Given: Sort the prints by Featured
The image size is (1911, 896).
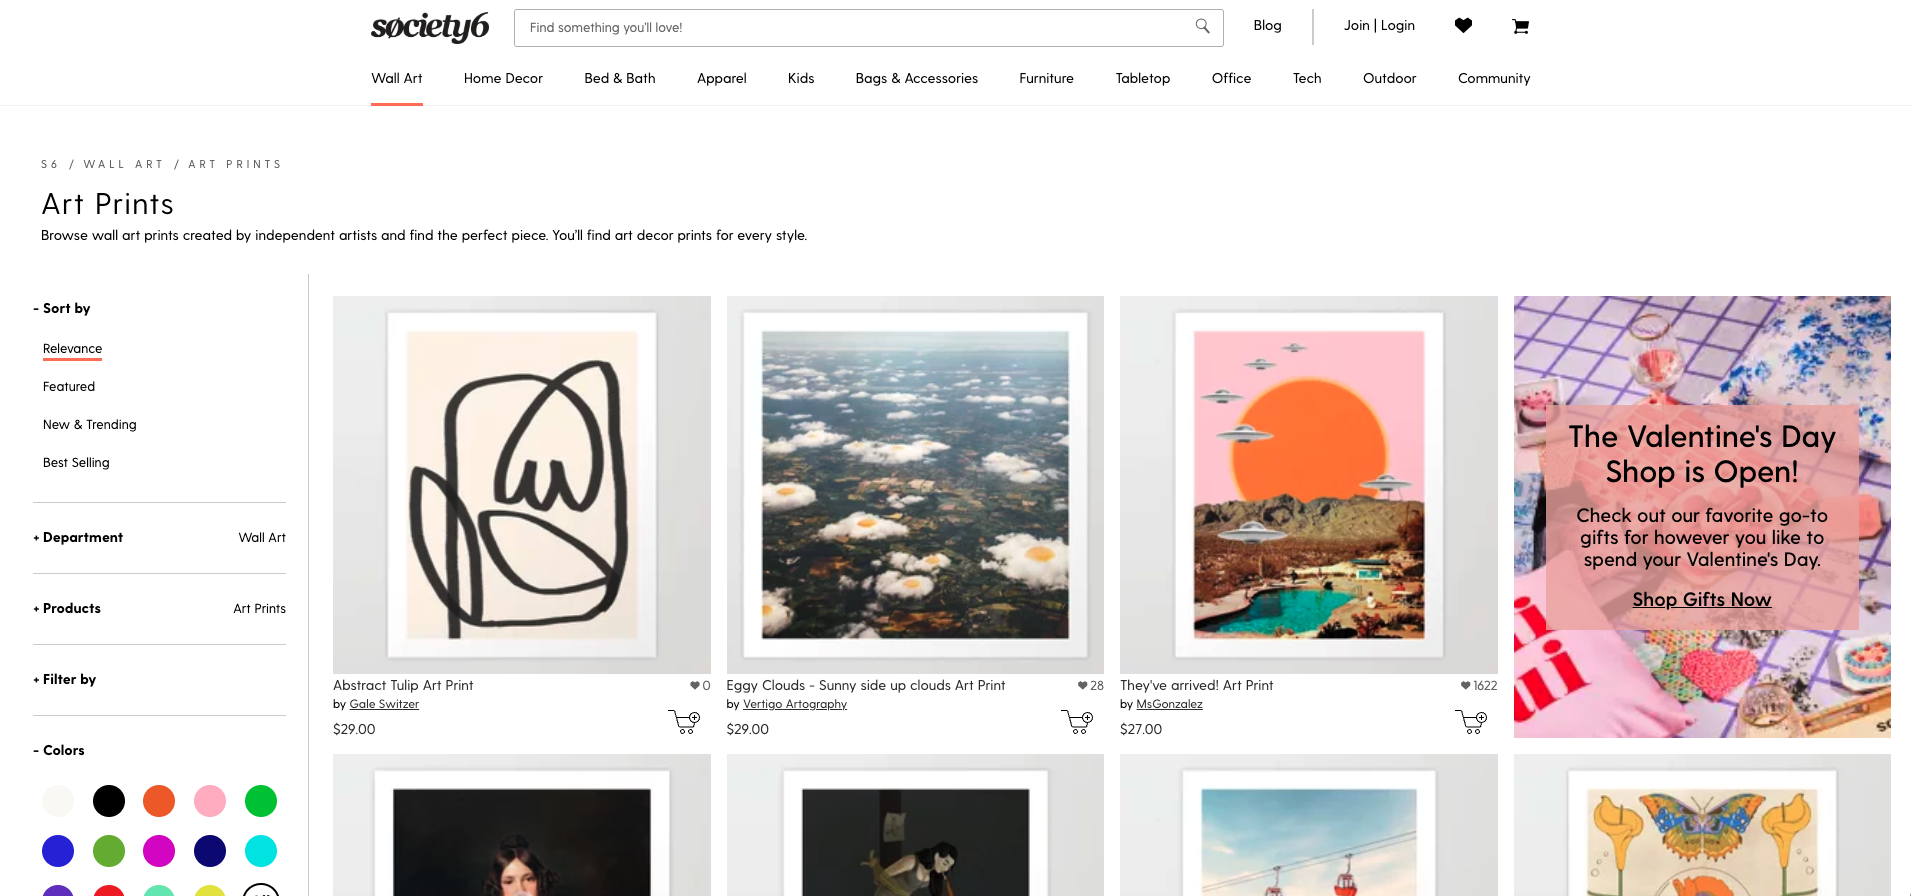Looking at the screenshot, I should (69, 387).
